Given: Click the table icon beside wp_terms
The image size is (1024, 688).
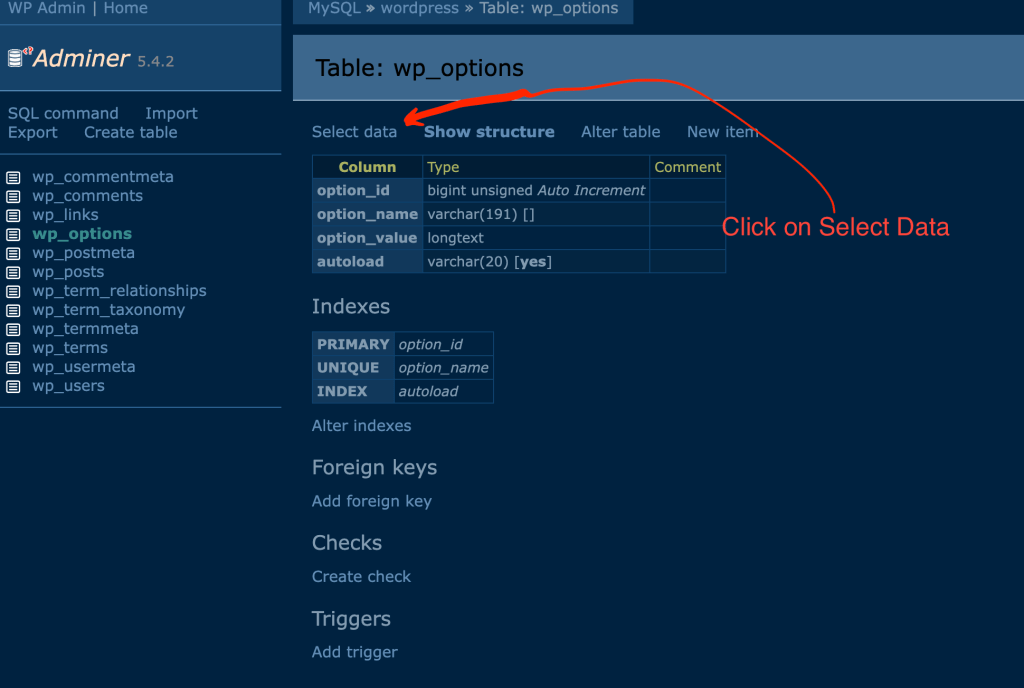Looking at the screenshot, I should (x=14, y=347).
